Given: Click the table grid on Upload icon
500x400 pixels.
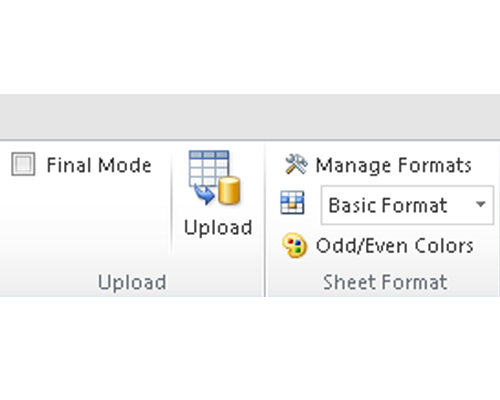Looking at the screenshot, I should click(209, 167).
